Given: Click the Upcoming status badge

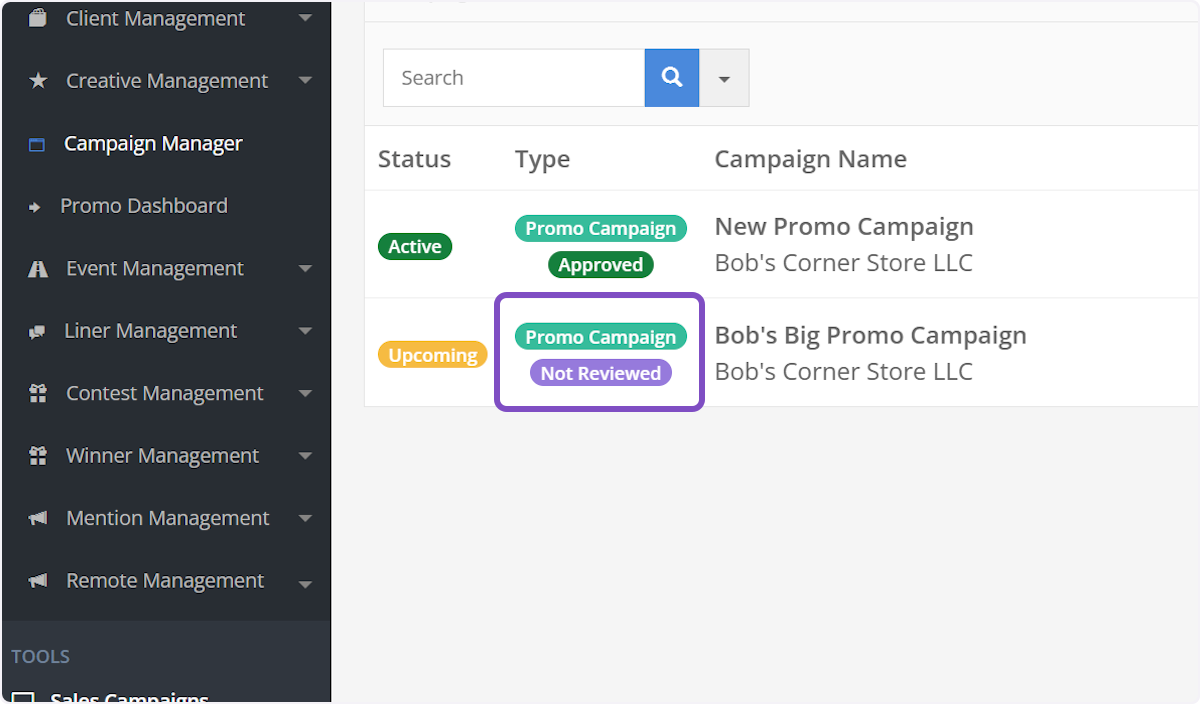Looking at the screenshot, I should coord(432,355).
